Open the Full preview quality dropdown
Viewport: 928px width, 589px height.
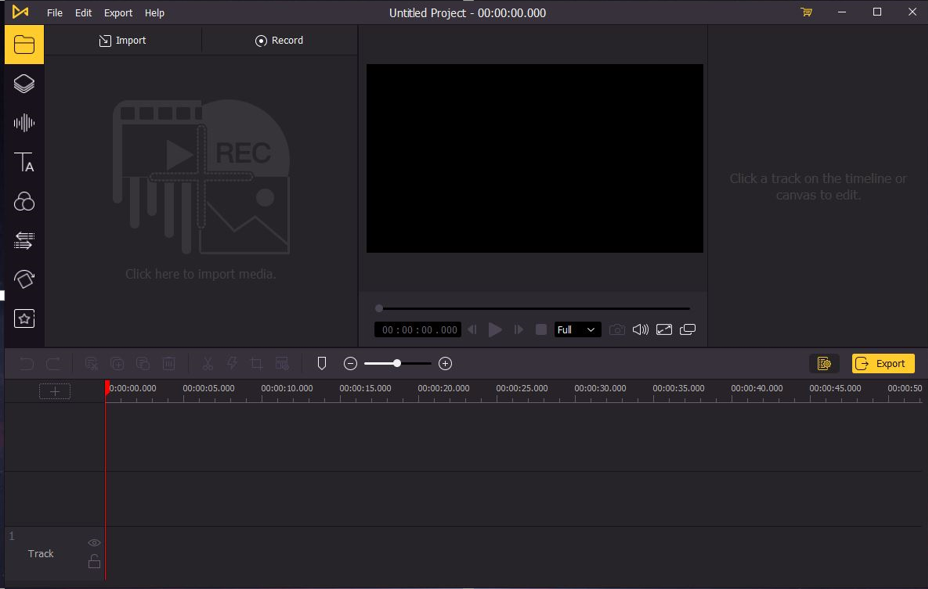coord(578,330)
